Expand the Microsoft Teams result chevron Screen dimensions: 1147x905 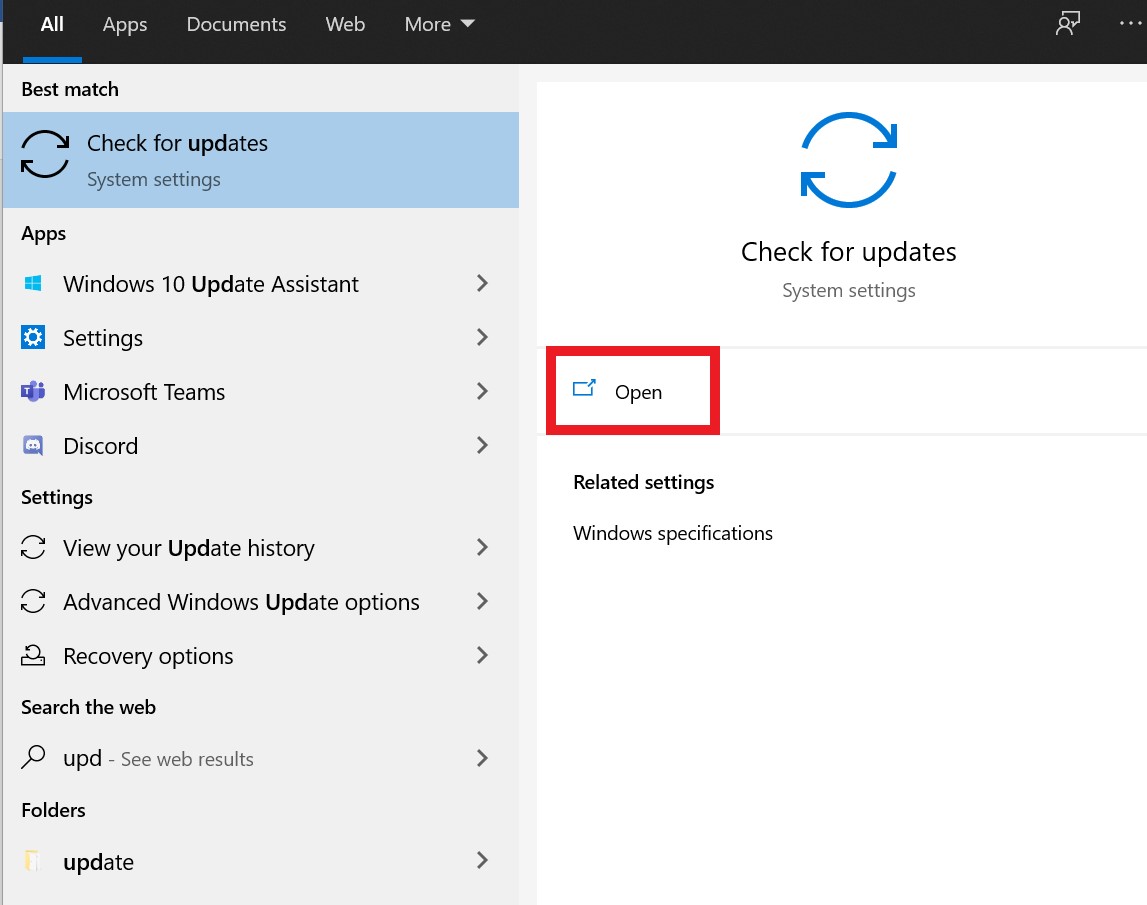(482, 392)
